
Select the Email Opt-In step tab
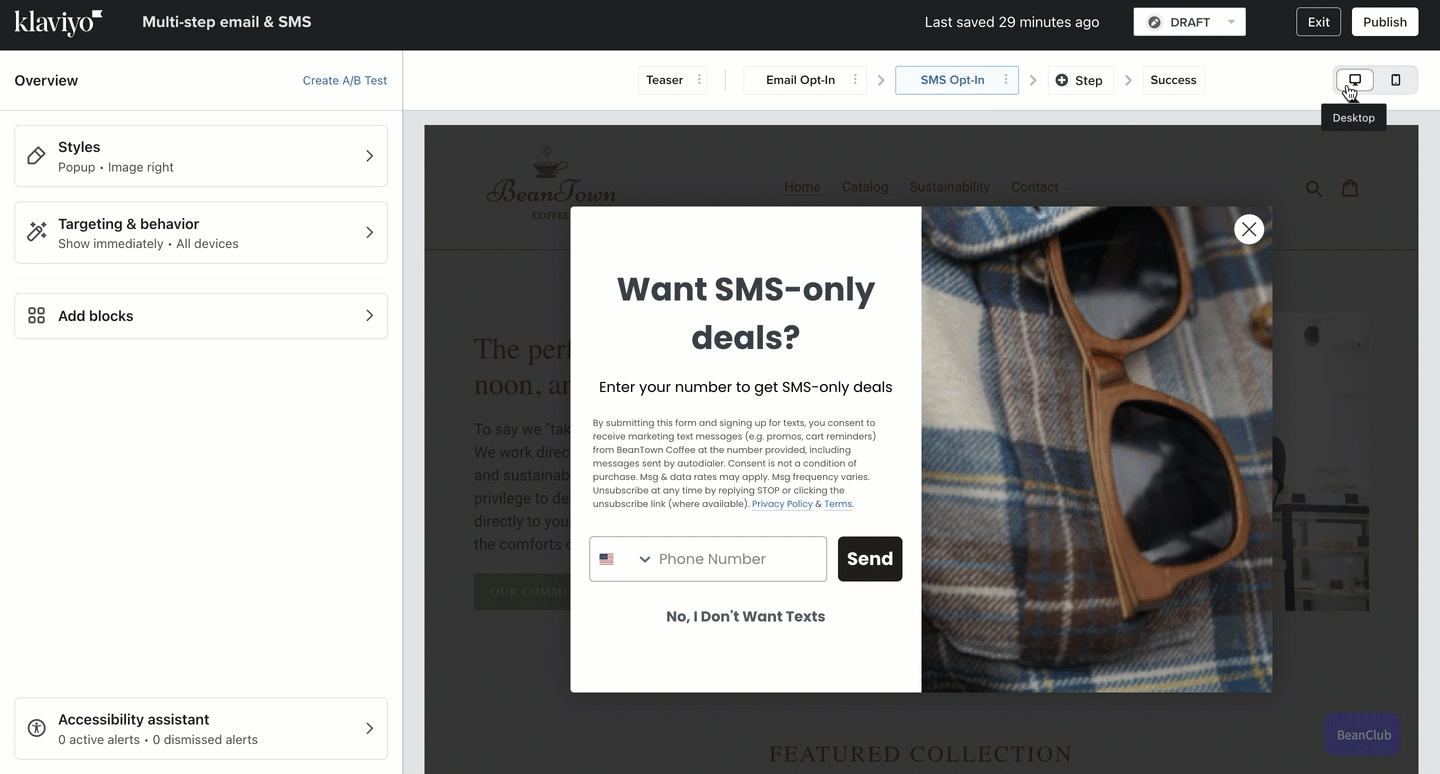[x=800, y=80]
